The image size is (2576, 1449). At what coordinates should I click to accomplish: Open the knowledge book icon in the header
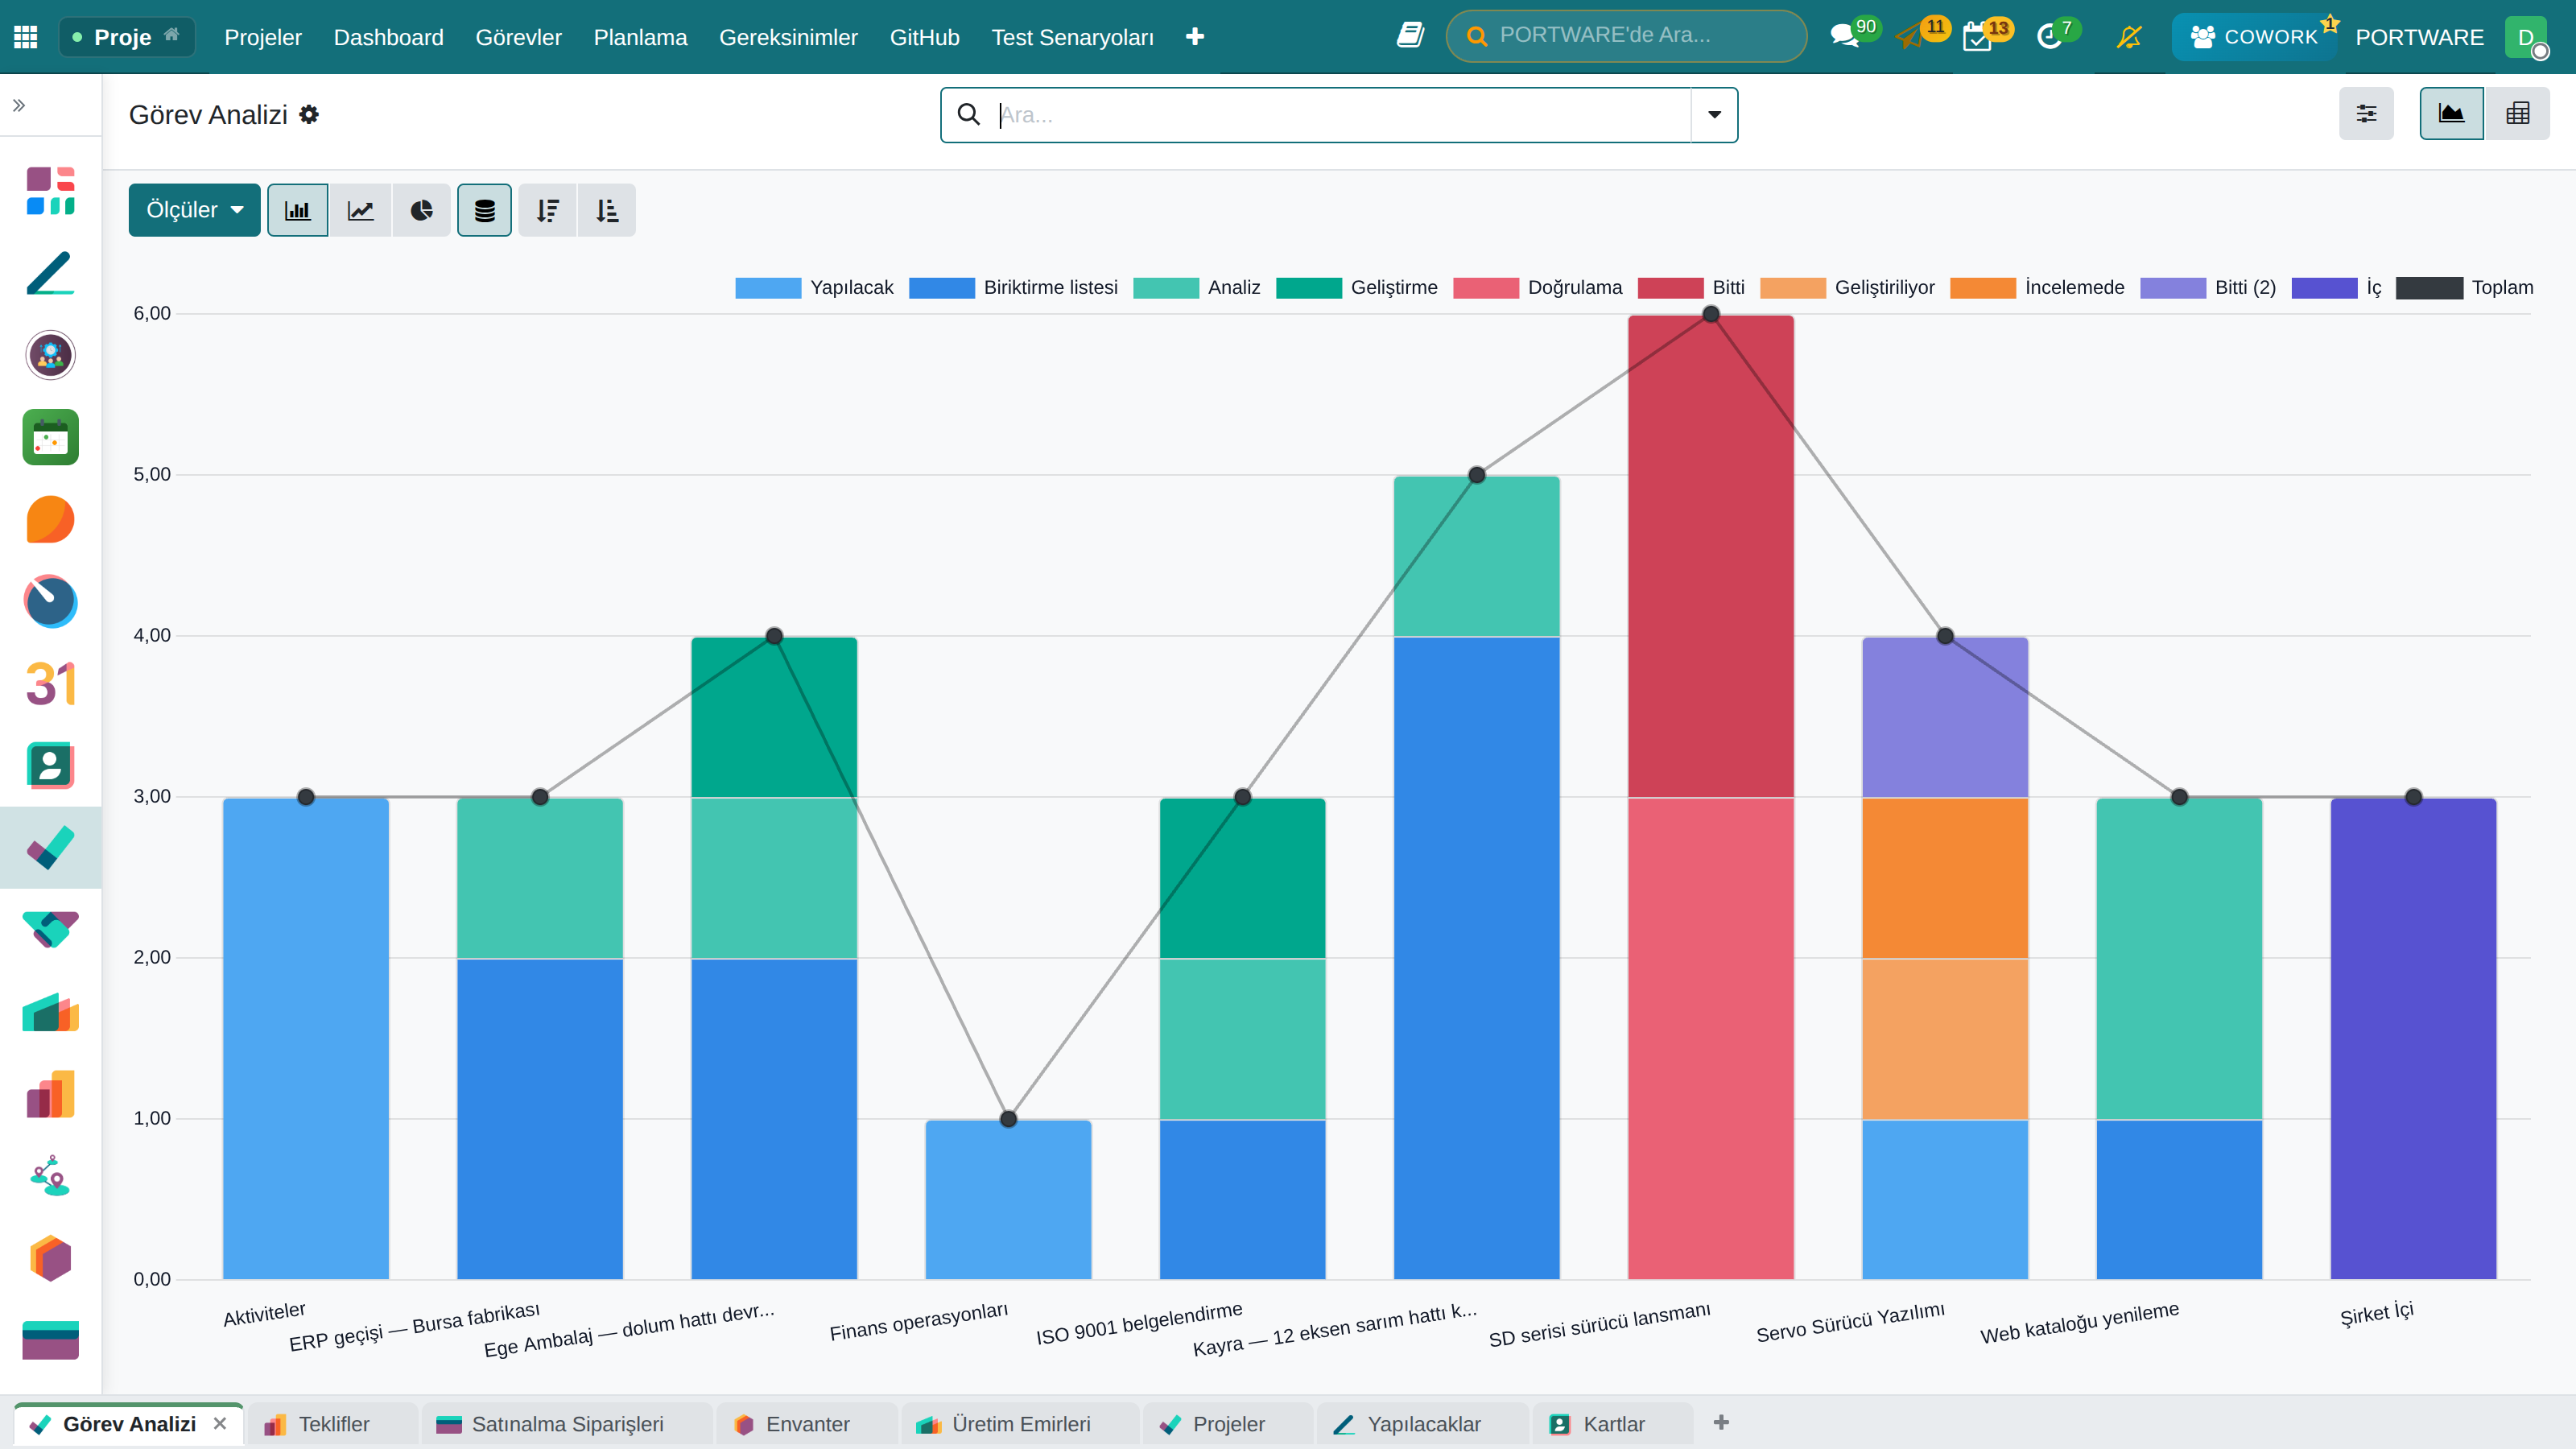pyautogui.click(x=1410, y=36)
